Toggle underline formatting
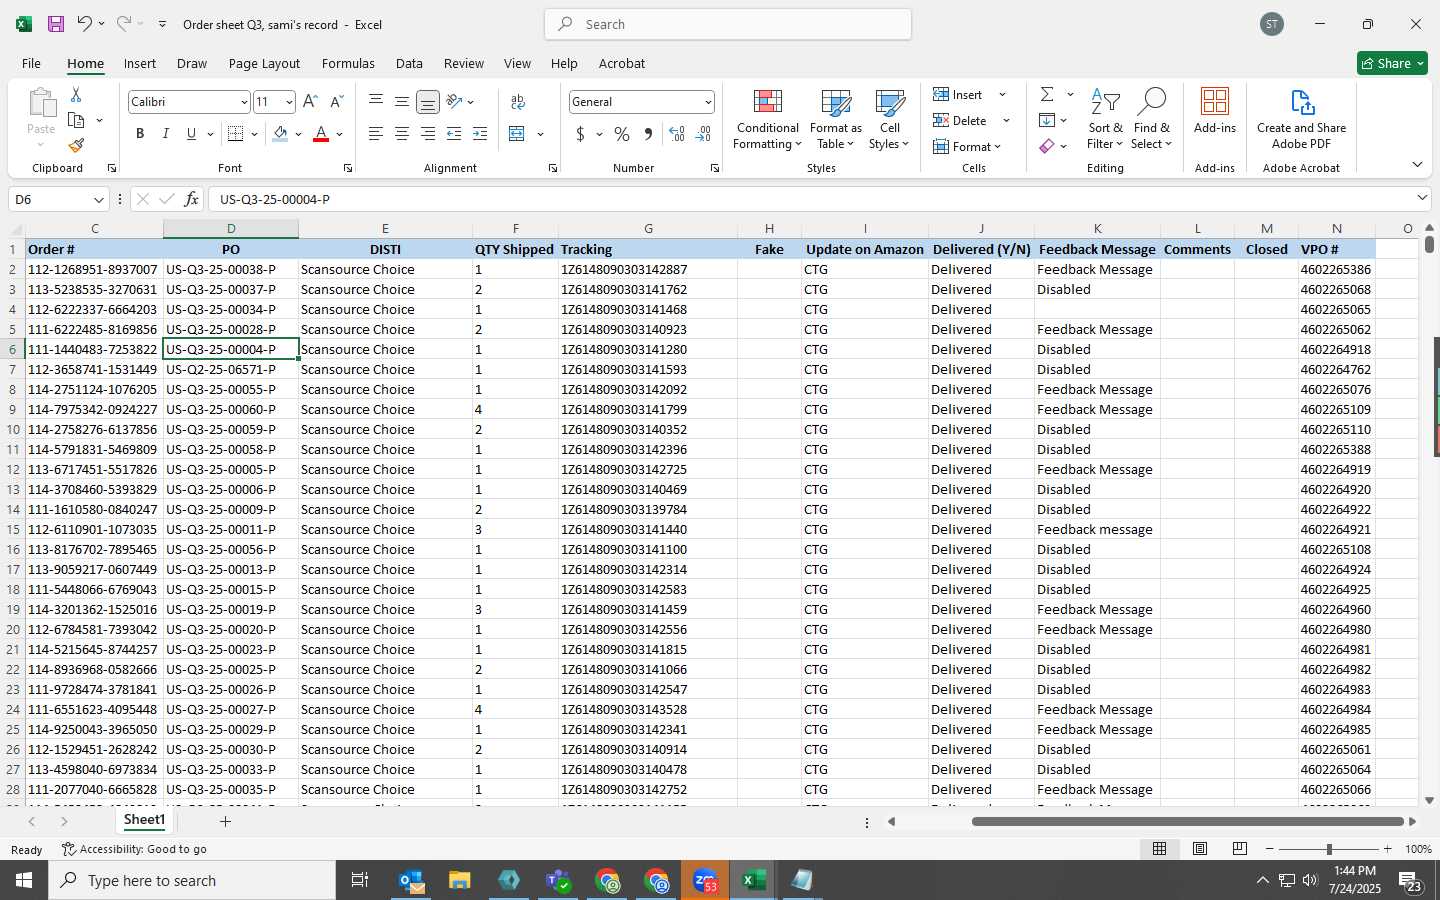 [191, 134]
